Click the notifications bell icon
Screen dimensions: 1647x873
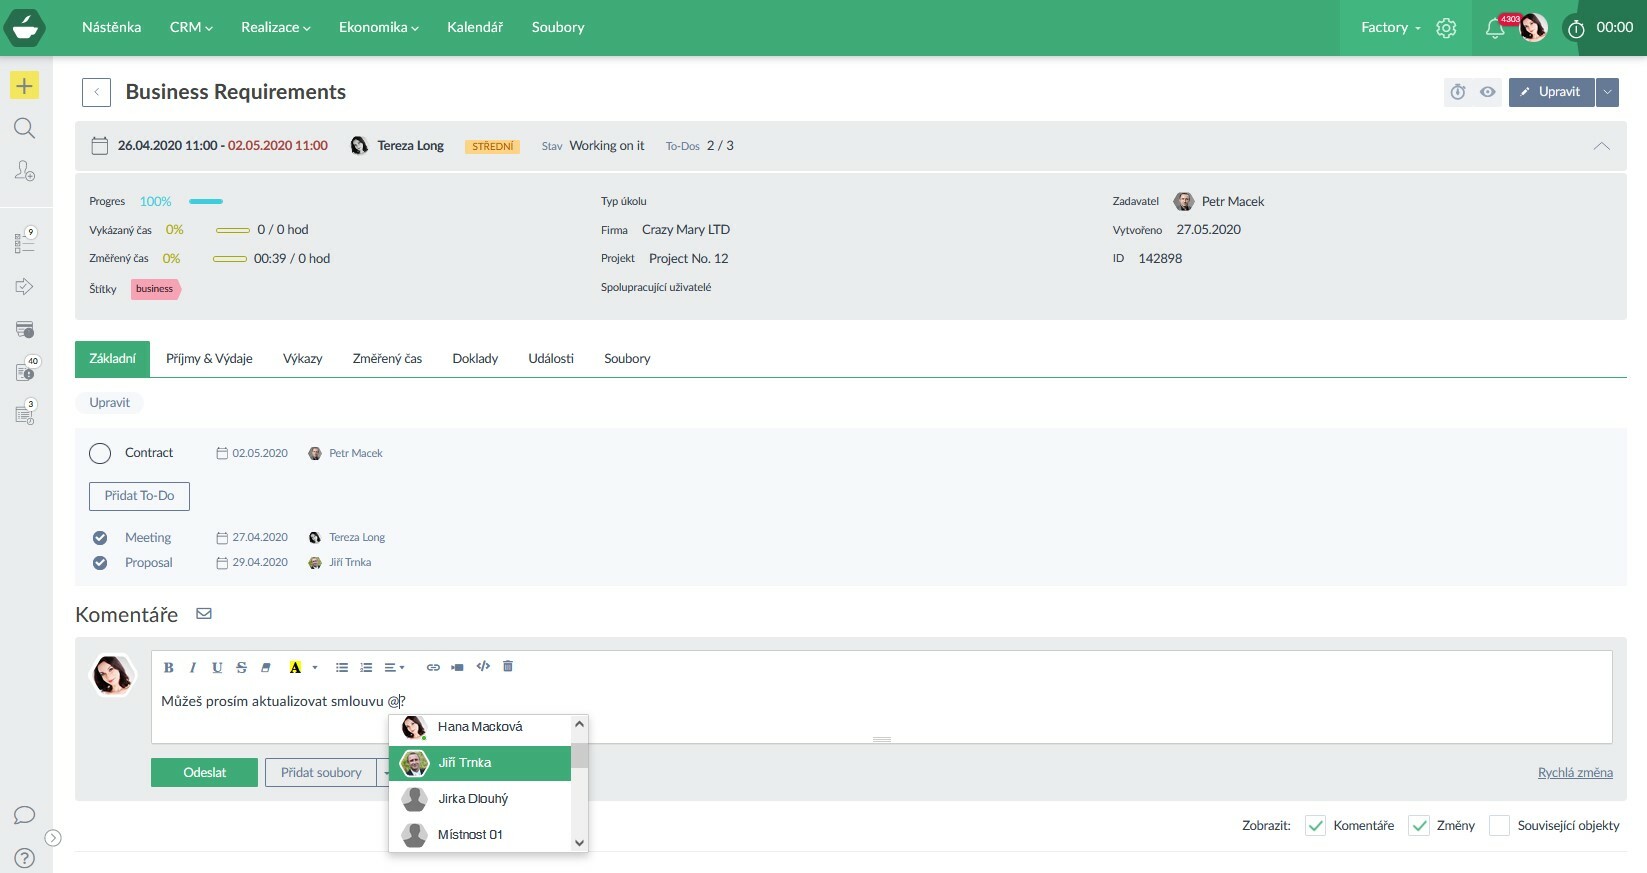(1494, 28)
